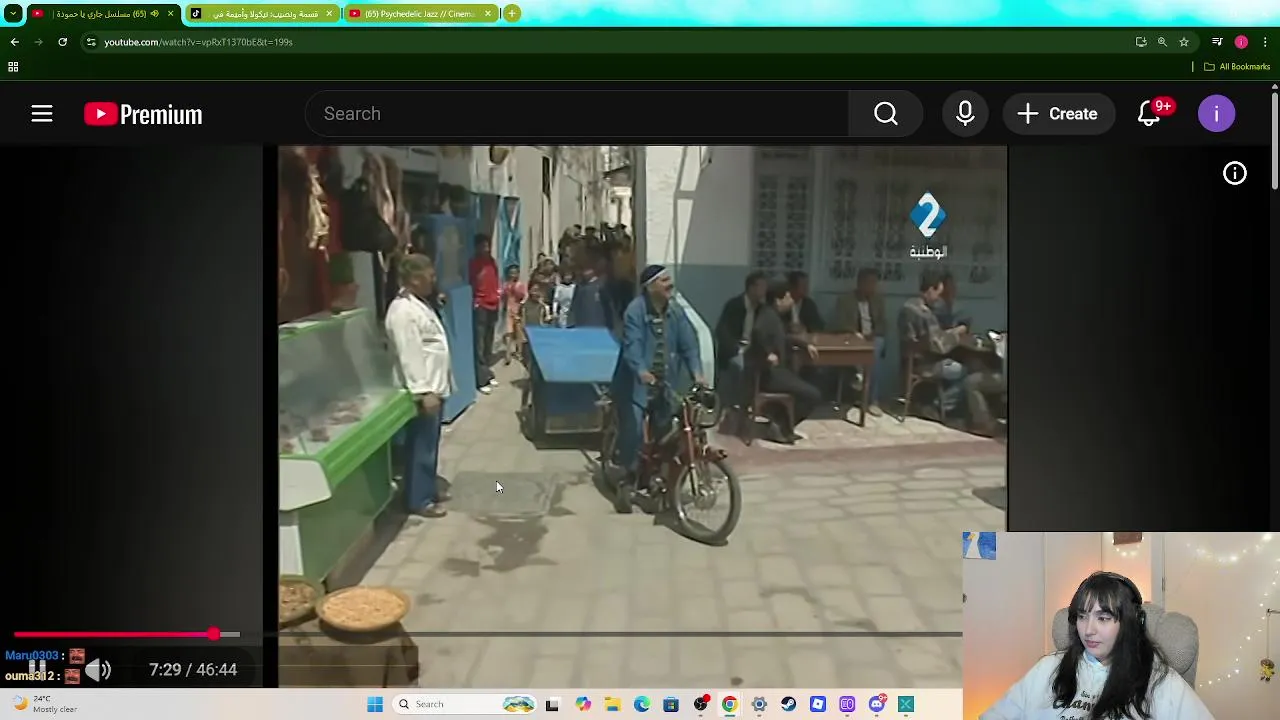Expand the tab search dropdown
This screenshot has width=1280, height=720.
(x=13, y=14)
